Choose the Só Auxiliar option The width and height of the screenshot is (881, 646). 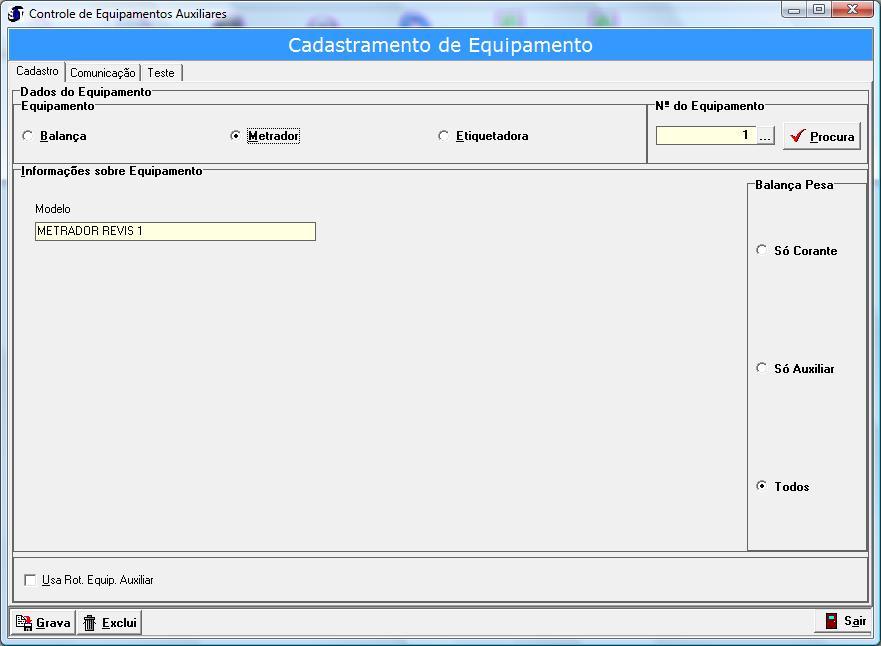(x=762, y=368)
